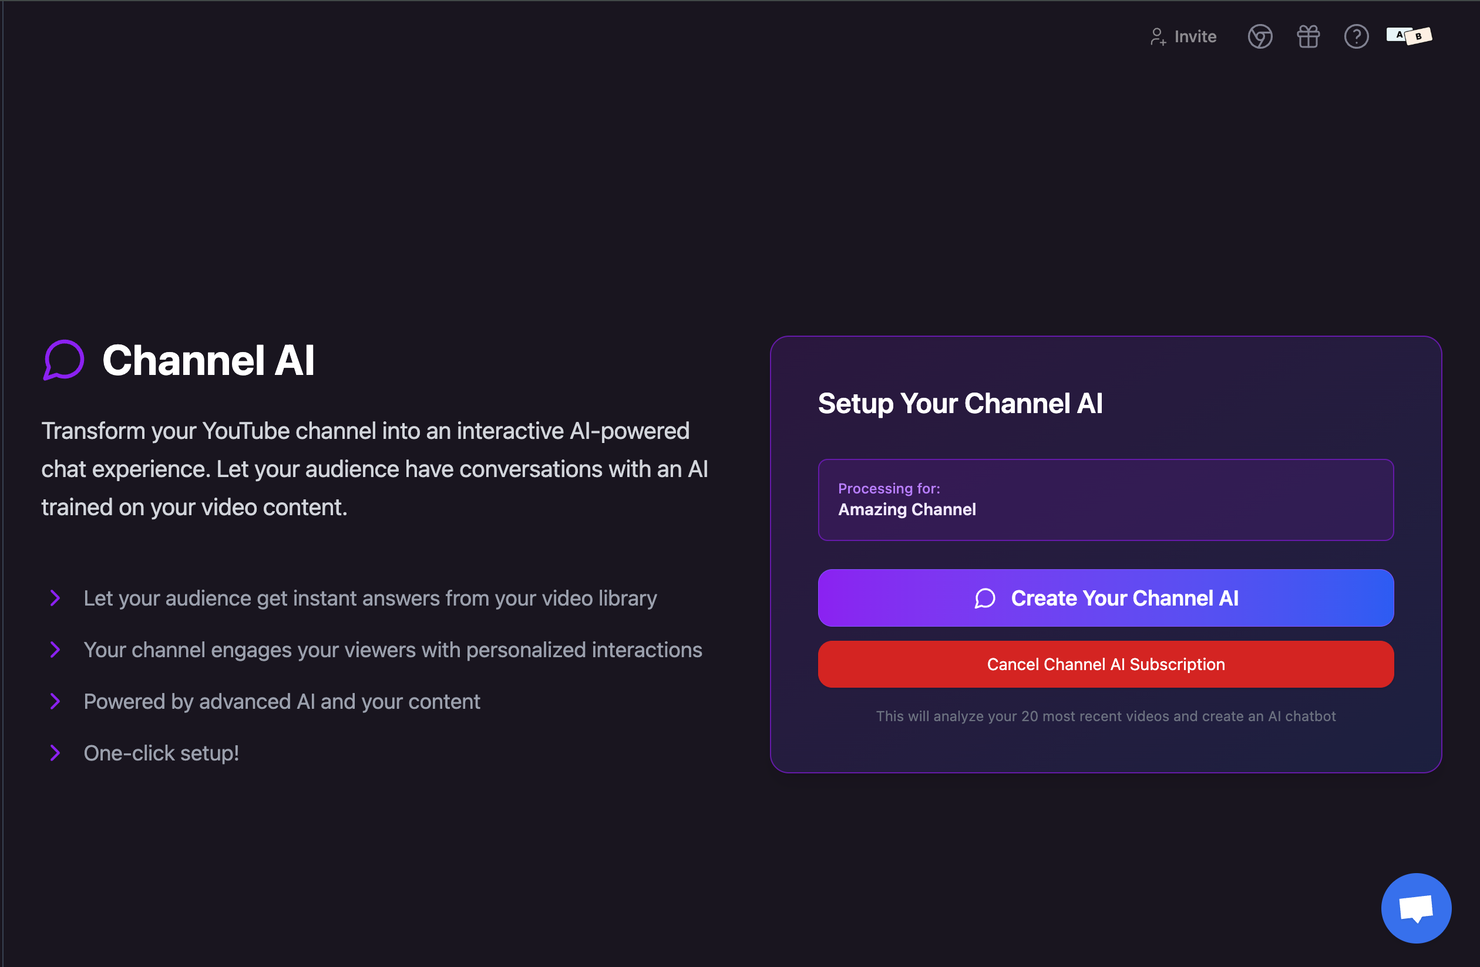Click the chat bubble icon inside the Create button
This screenshot has width=1480, height=967.
tap(985, 598)
